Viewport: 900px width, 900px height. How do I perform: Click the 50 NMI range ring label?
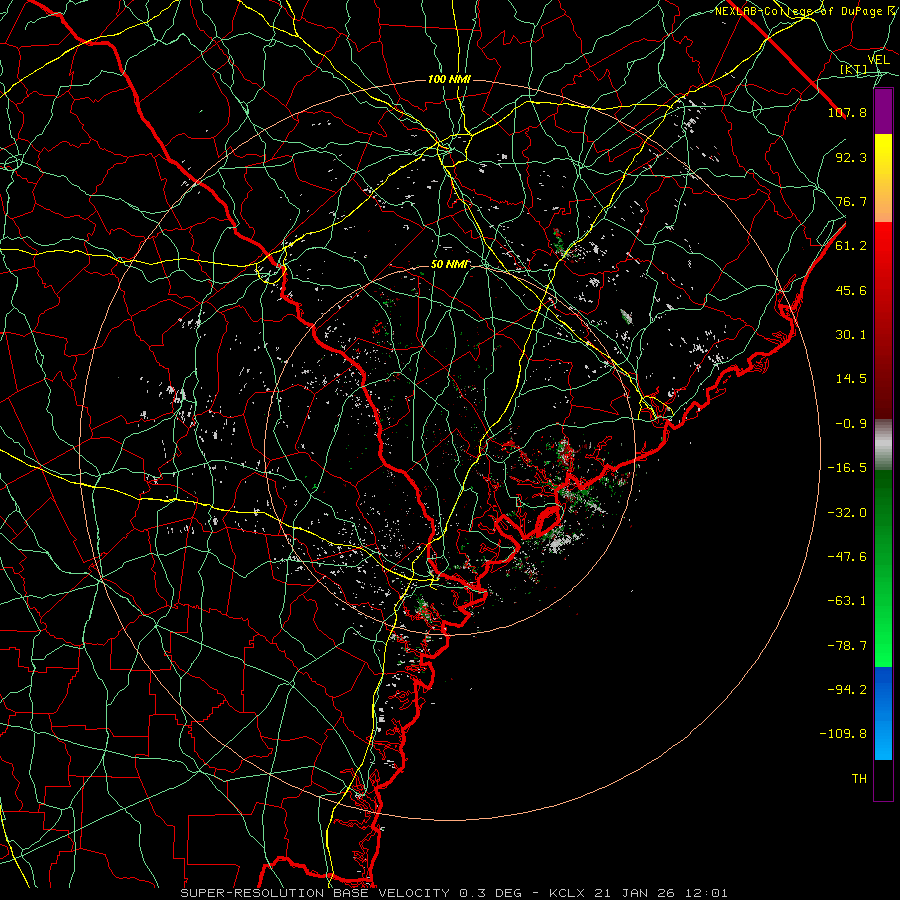449,264
